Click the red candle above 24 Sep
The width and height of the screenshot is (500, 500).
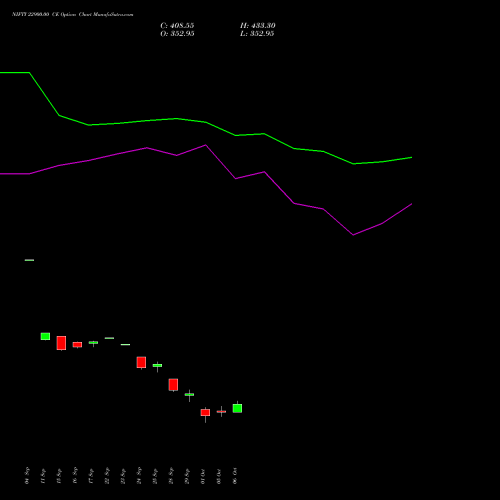[x=141, y=362]
